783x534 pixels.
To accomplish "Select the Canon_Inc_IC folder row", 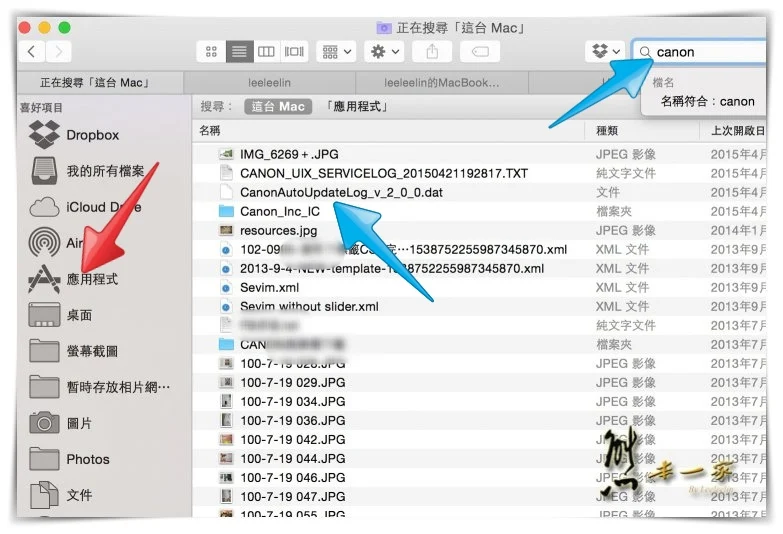I will 479,211.
